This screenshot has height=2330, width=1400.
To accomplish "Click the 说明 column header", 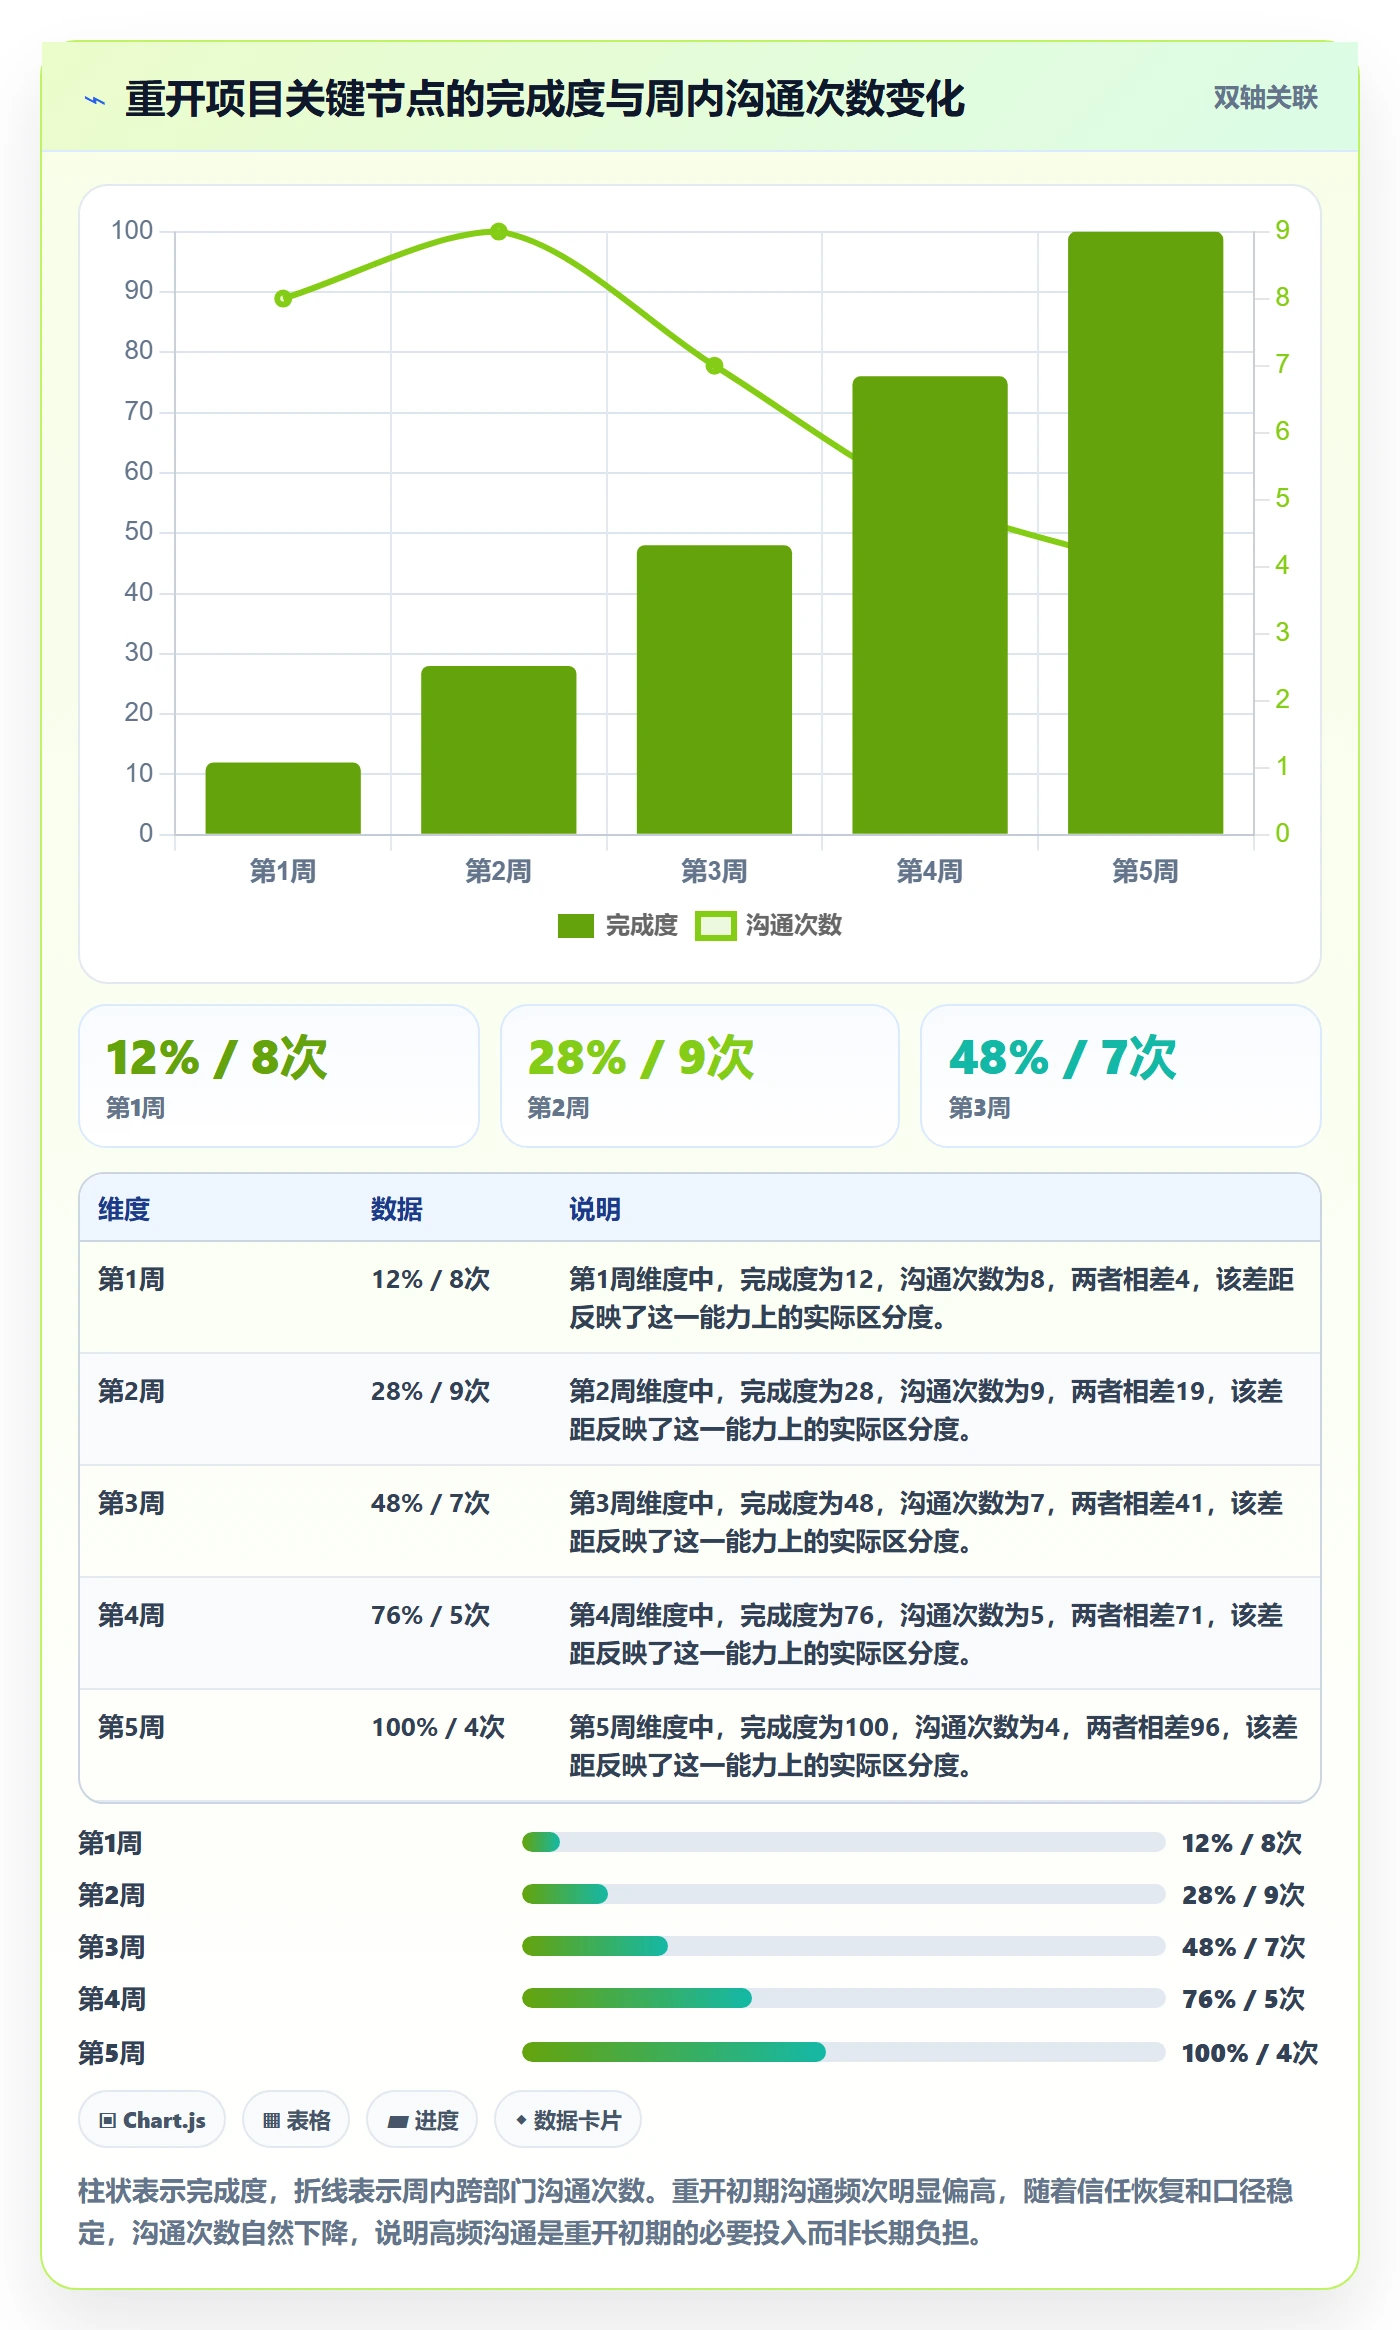I will tap(595, 1209).
